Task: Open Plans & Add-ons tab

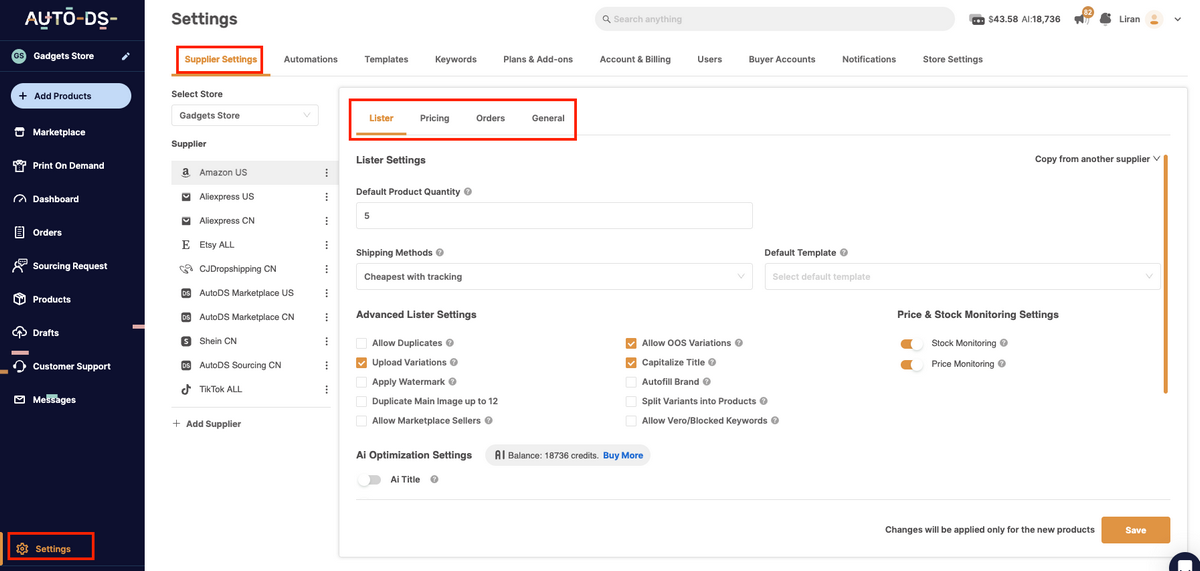Action: 538,60
